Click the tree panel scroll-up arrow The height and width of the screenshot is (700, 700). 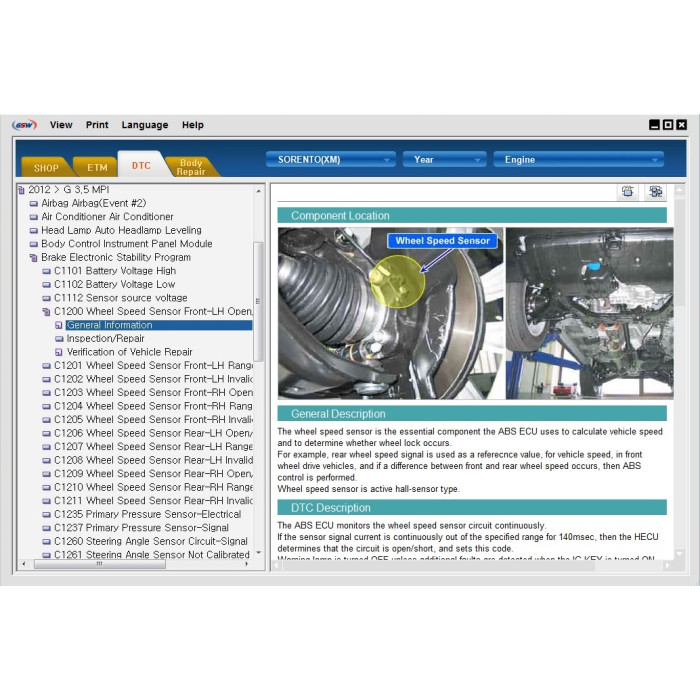pyautogui.click(x=258, y=191)
